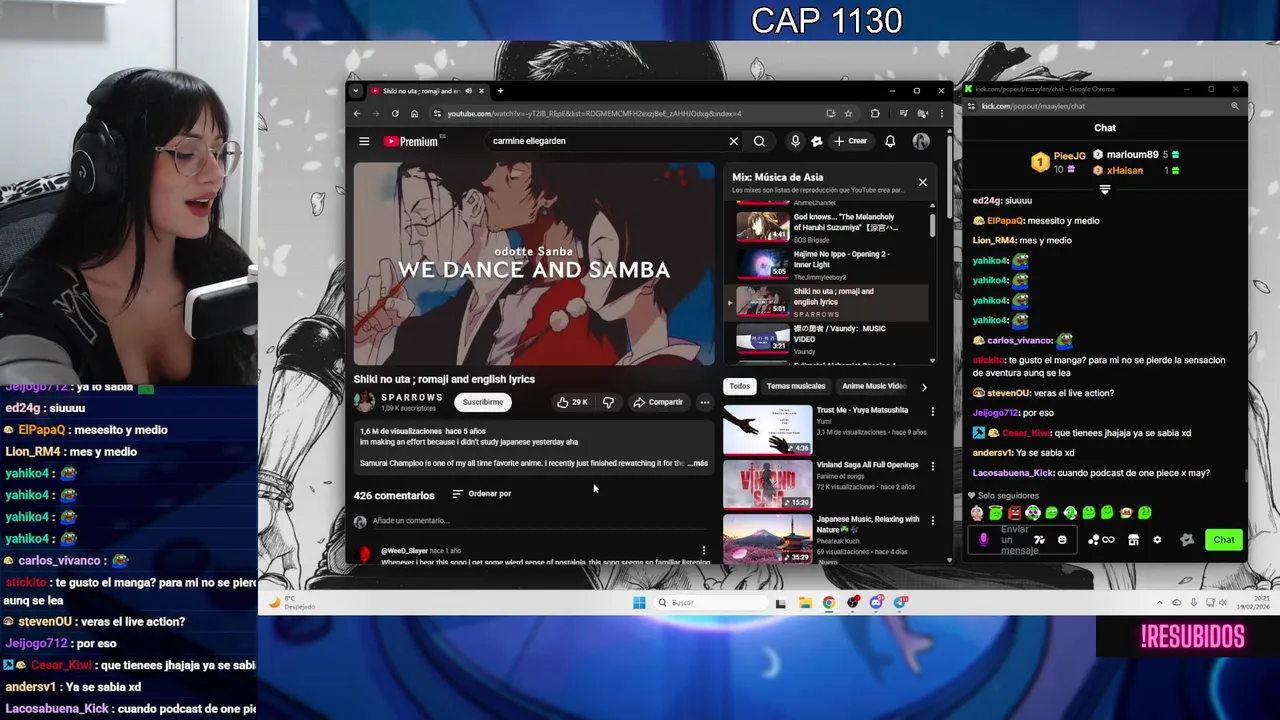This screenshot has width=1280, height=720.
Task: Open the site info icon in the address bar
Action: [438, 113]
